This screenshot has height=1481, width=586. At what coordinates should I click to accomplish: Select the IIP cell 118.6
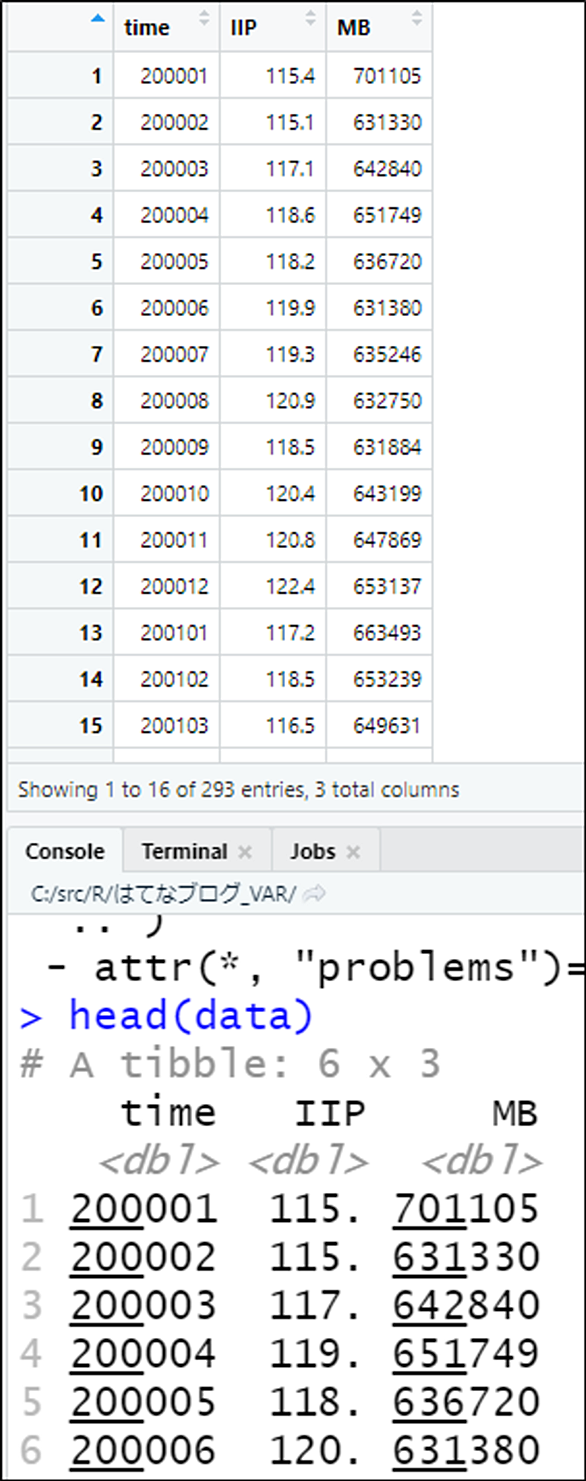click(291, 215)
